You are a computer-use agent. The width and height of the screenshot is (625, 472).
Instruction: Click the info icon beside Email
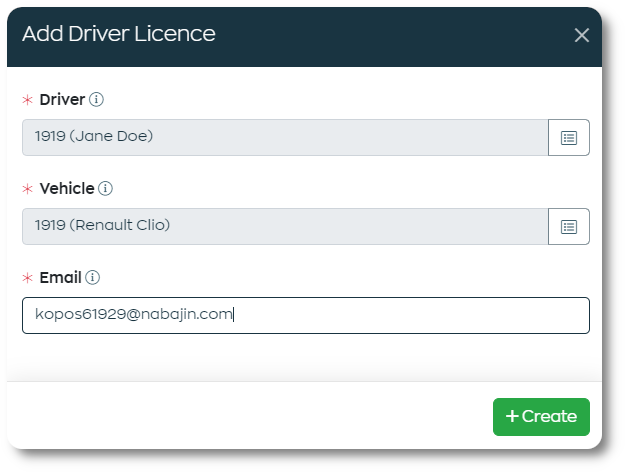pos(93,278)
